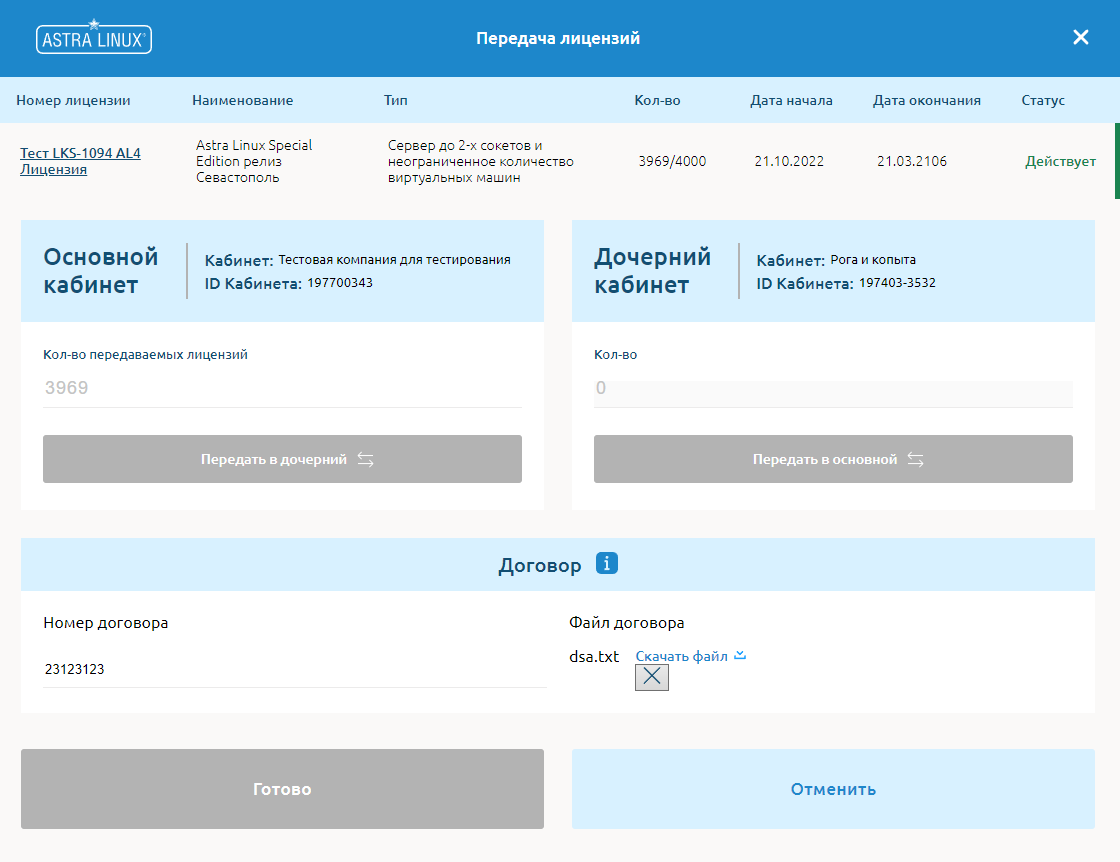This screenshot has height=862, width=1120.
Task: Click the Astra Linux logo
Action: [94, 38]
